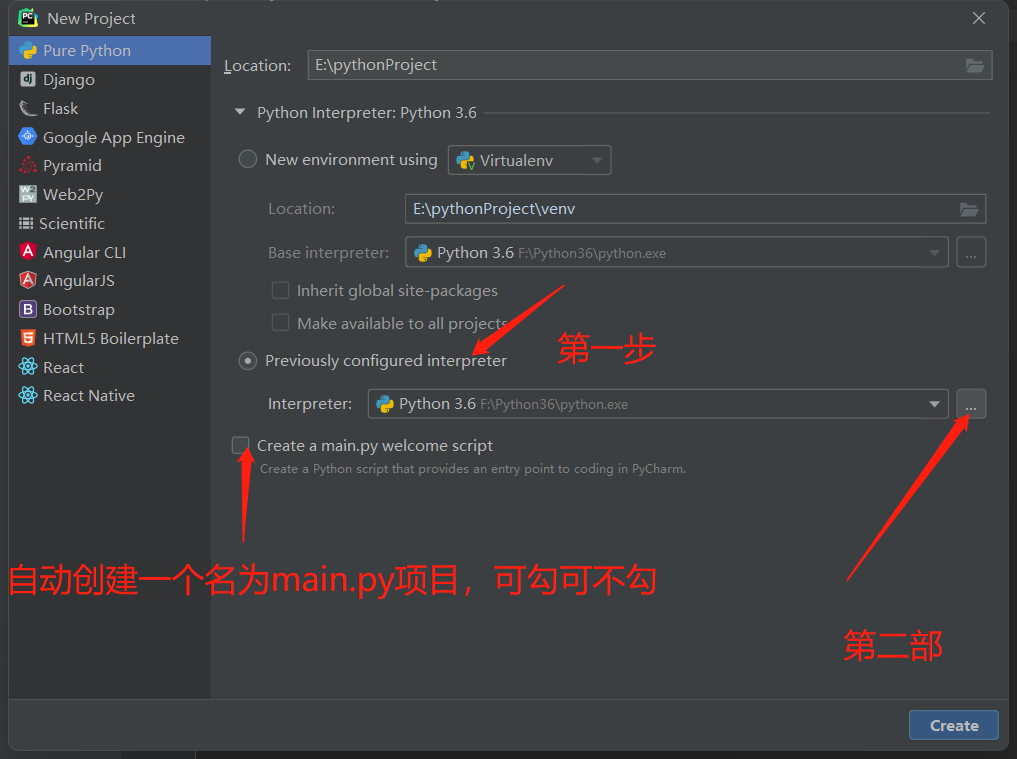The image size is (1017, 759).
Task: Click the Bootstrap B icon
Action: 28,309
